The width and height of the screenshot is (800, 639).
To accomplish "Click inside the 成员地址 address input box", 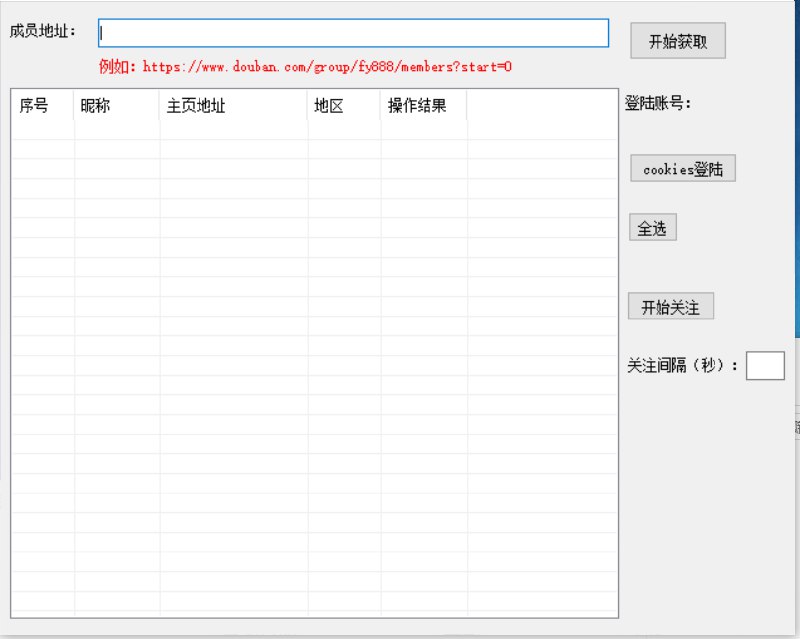I will [x=350, y=33].
